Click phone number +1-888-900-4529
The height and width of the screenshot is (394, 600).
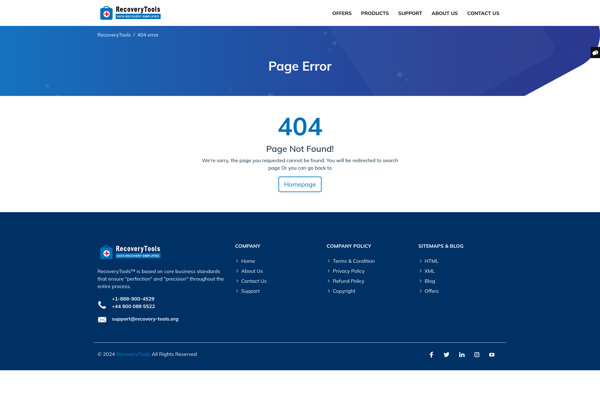pos(133,299)
